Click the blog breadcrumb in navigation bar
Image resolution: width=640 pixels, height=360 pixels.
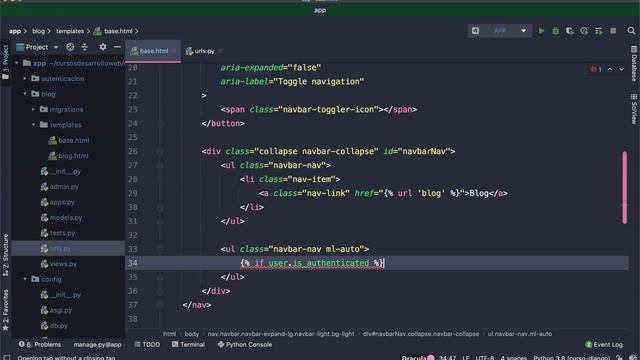(38, 31)
